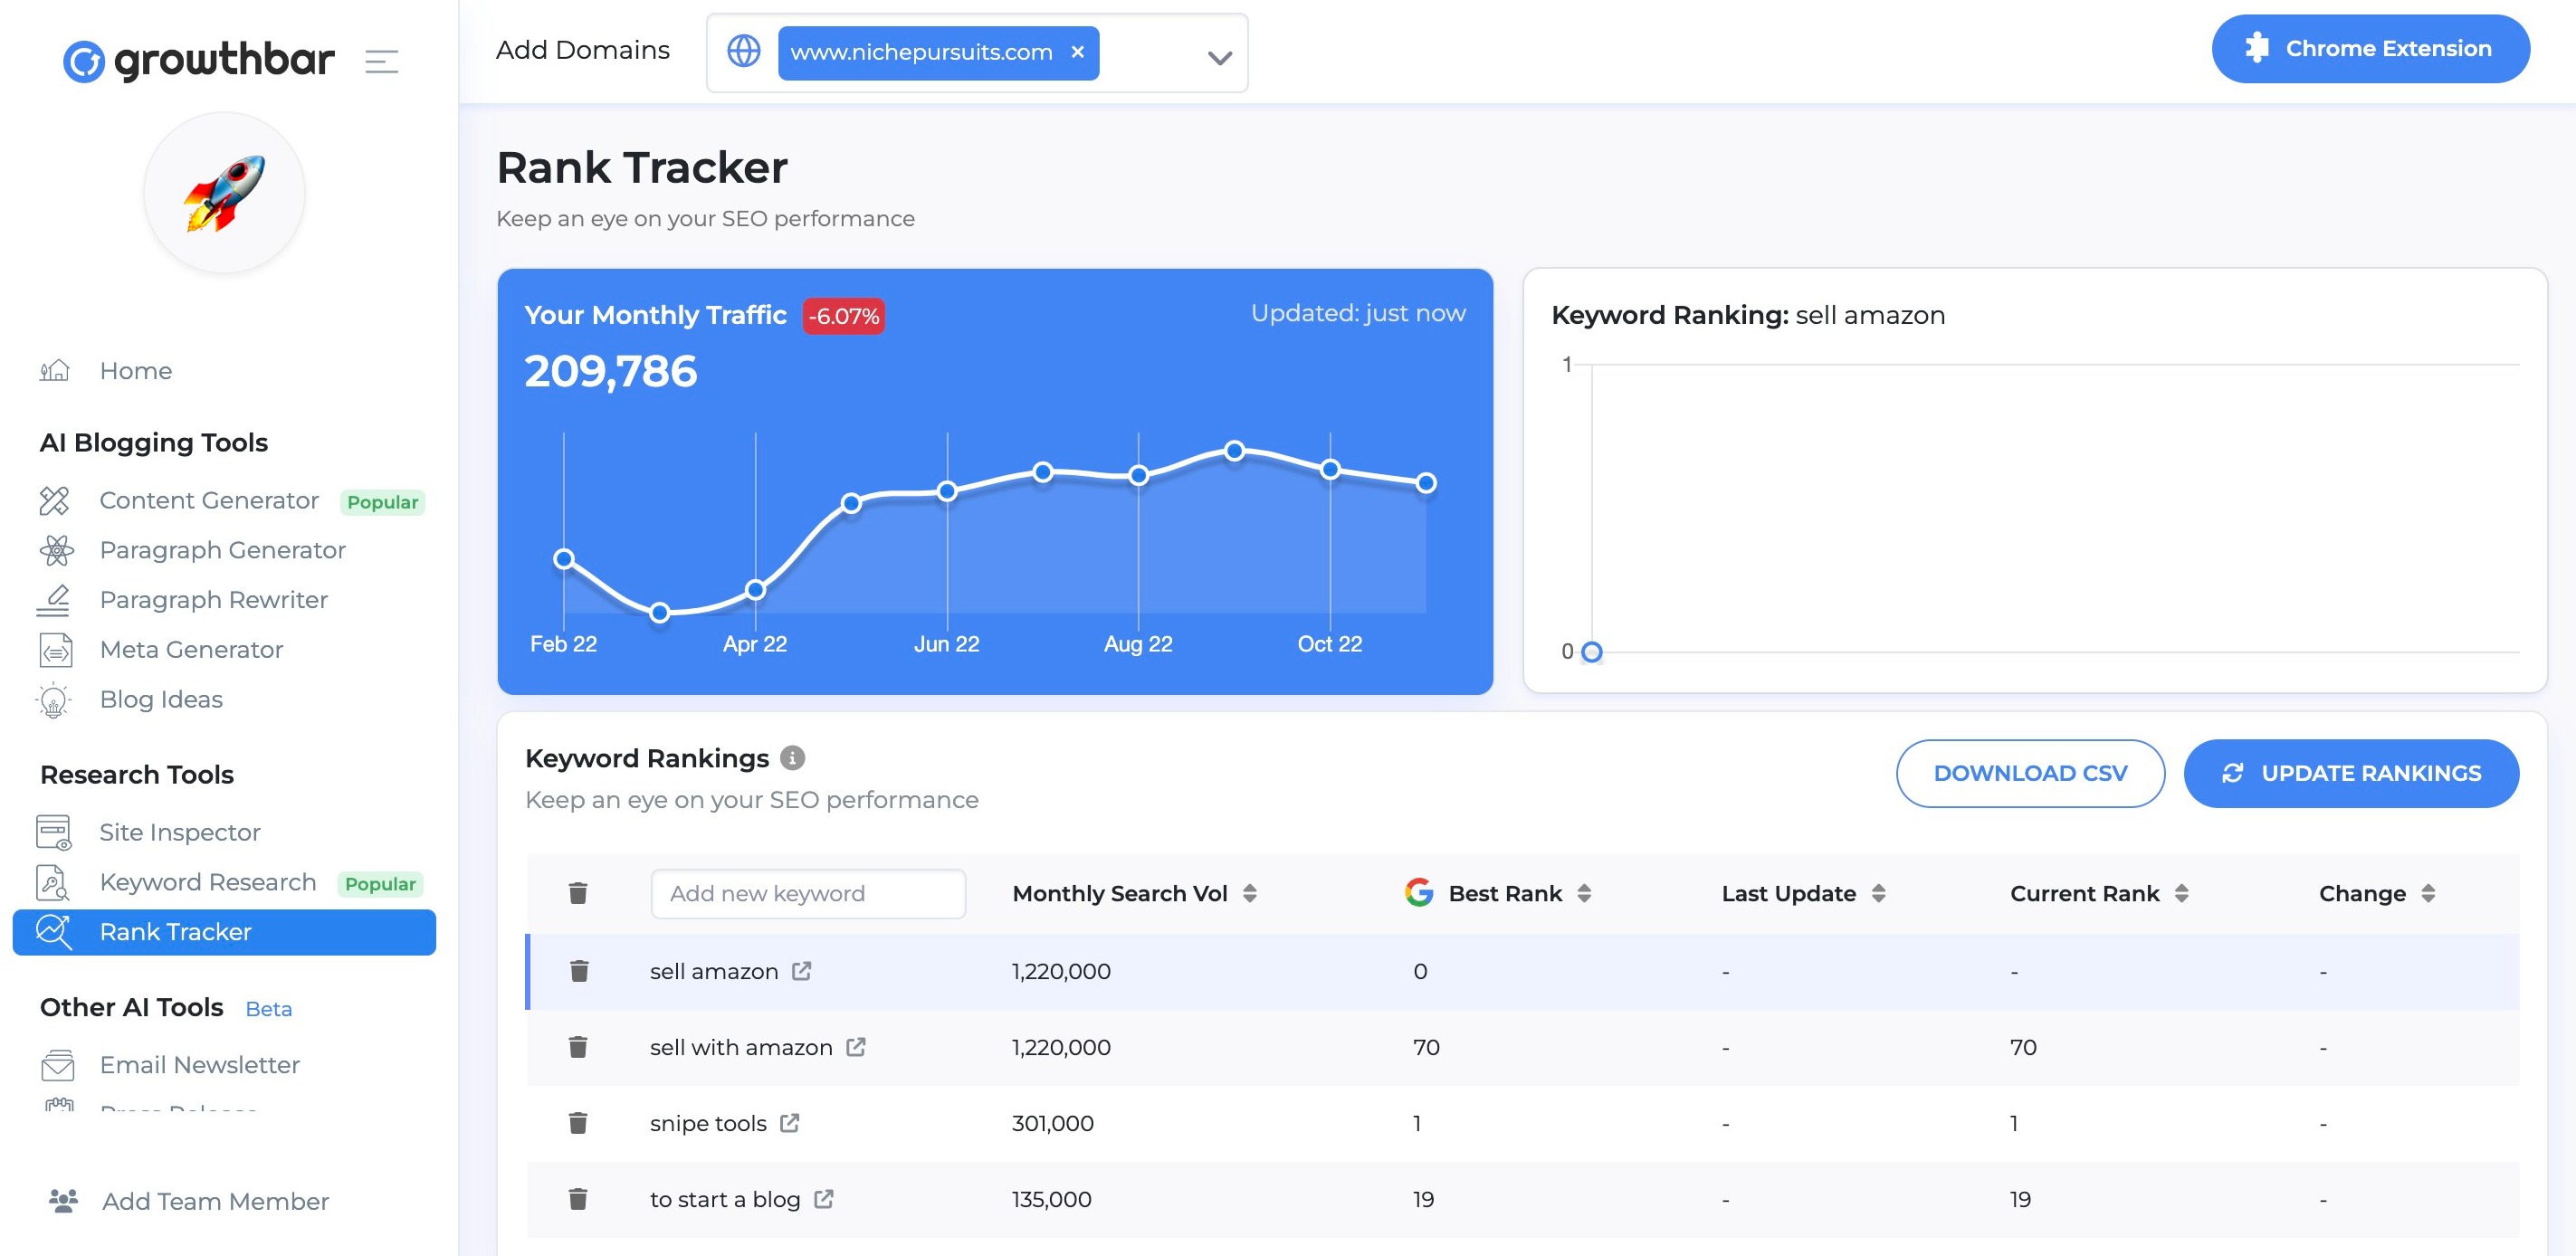Click the Apr 22 traffic chart data point
2576x1256 pixels.
coord(756,590)
